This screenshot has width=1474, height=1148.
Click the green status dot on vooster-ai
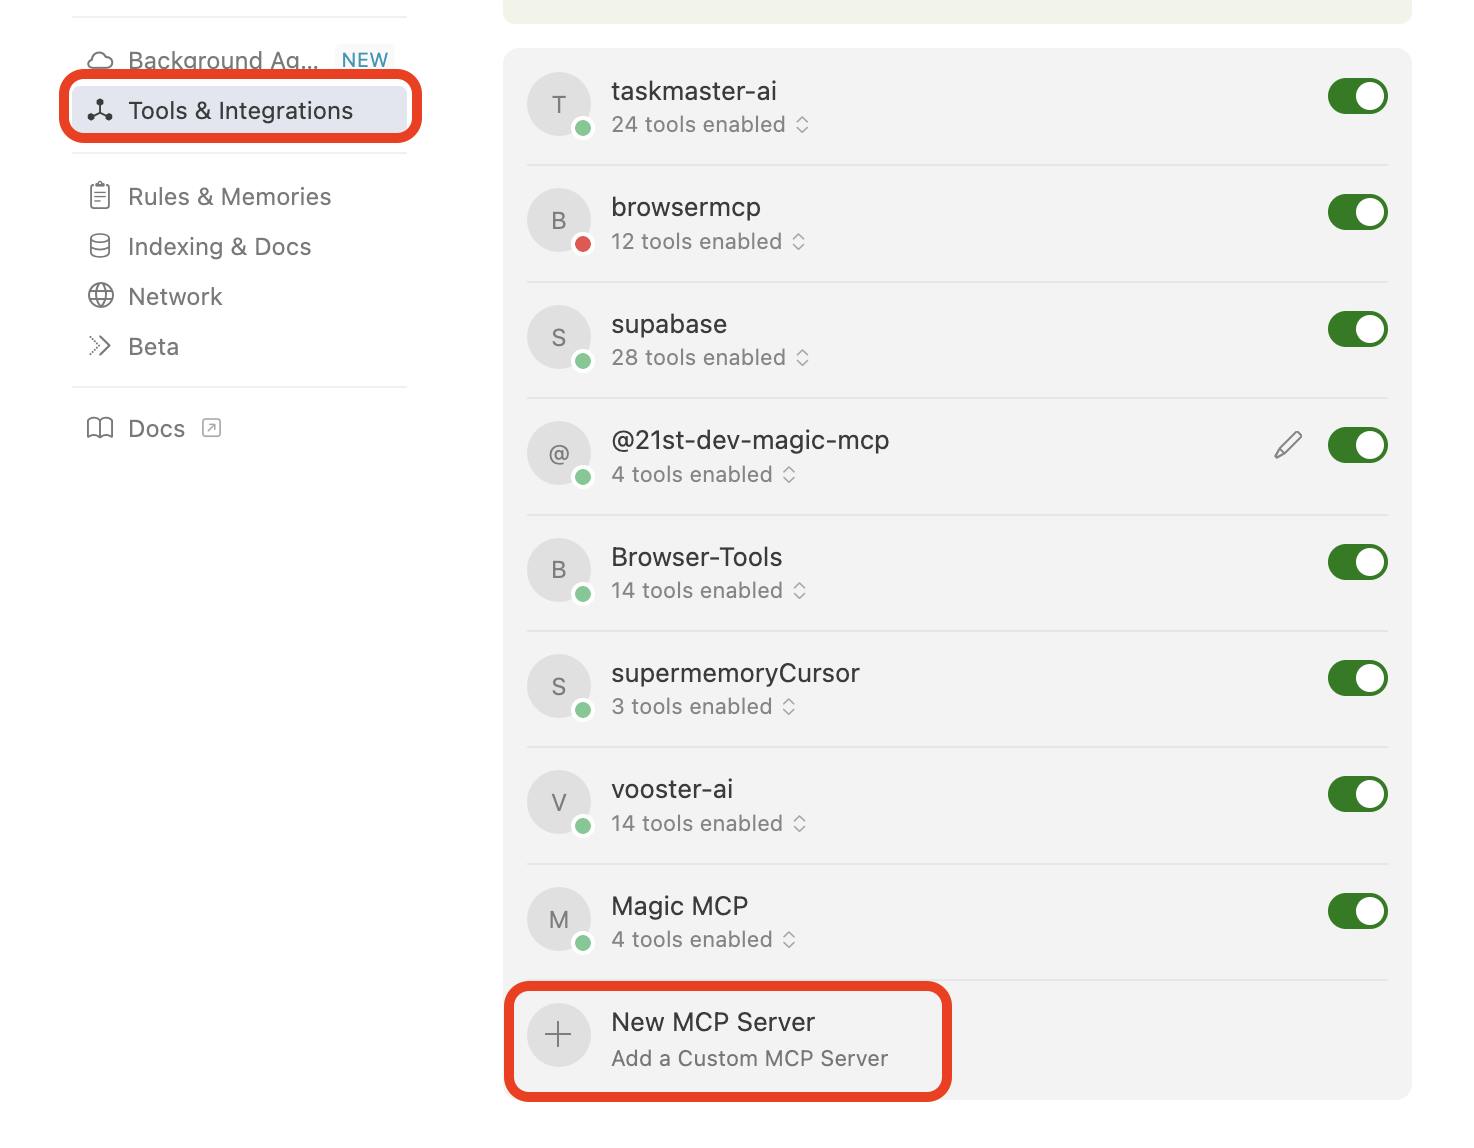click(x=583, y=826)
